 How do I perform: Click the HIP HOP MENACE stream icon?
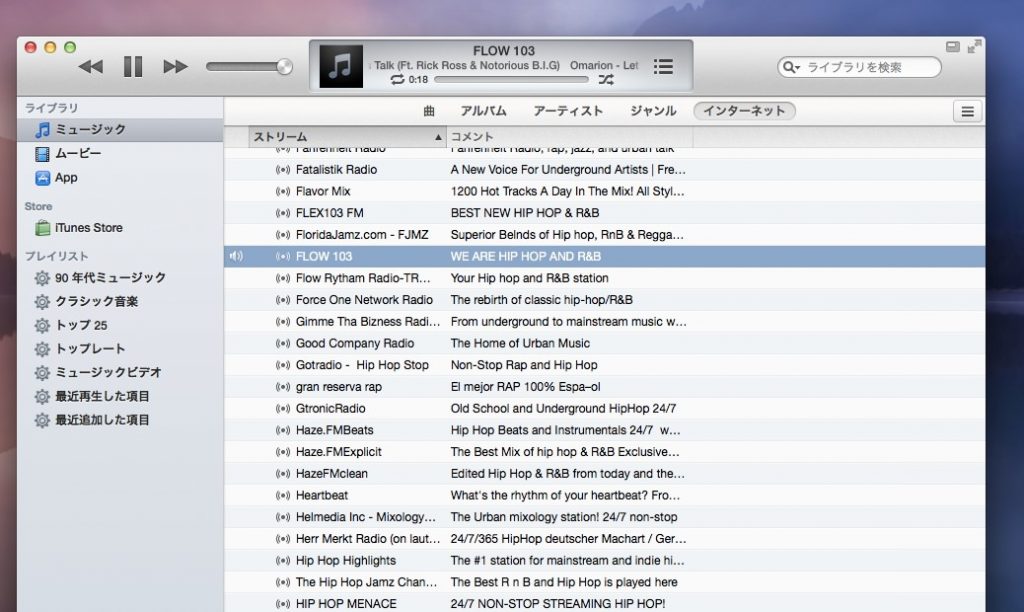coord(283,604)
